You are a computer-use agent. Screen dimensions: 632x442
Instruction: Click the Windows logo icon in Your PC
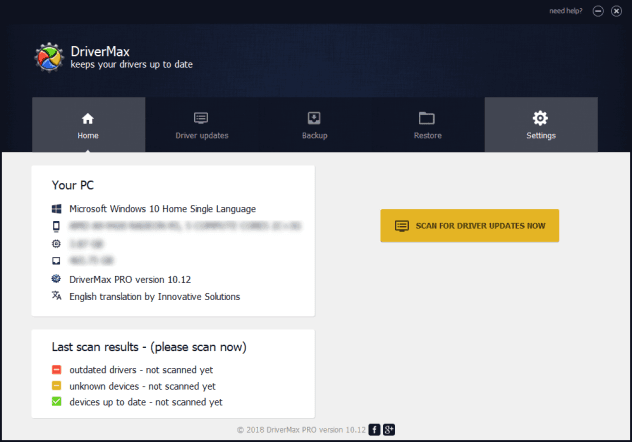coord(56,209)
